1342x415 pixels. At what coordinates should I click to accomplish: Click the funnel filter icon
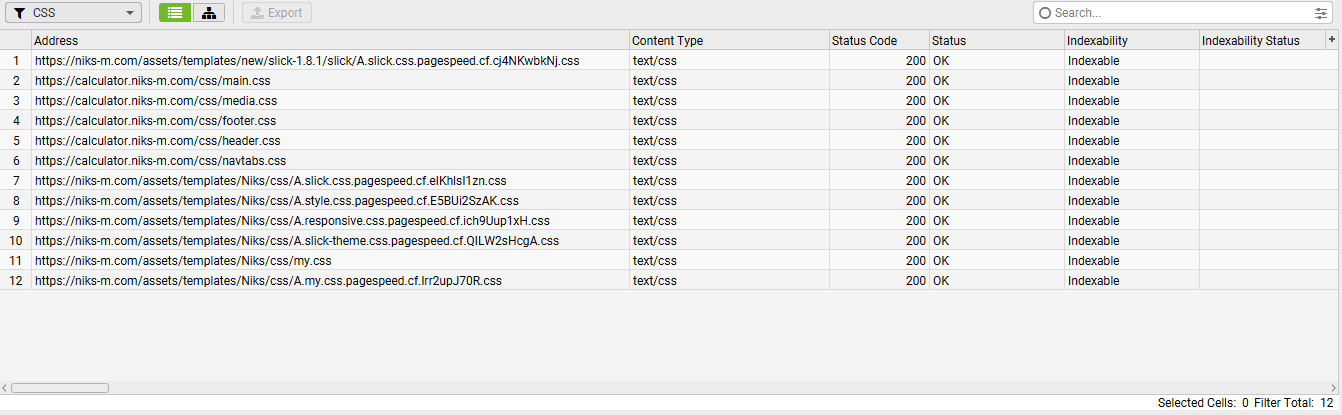19,13
